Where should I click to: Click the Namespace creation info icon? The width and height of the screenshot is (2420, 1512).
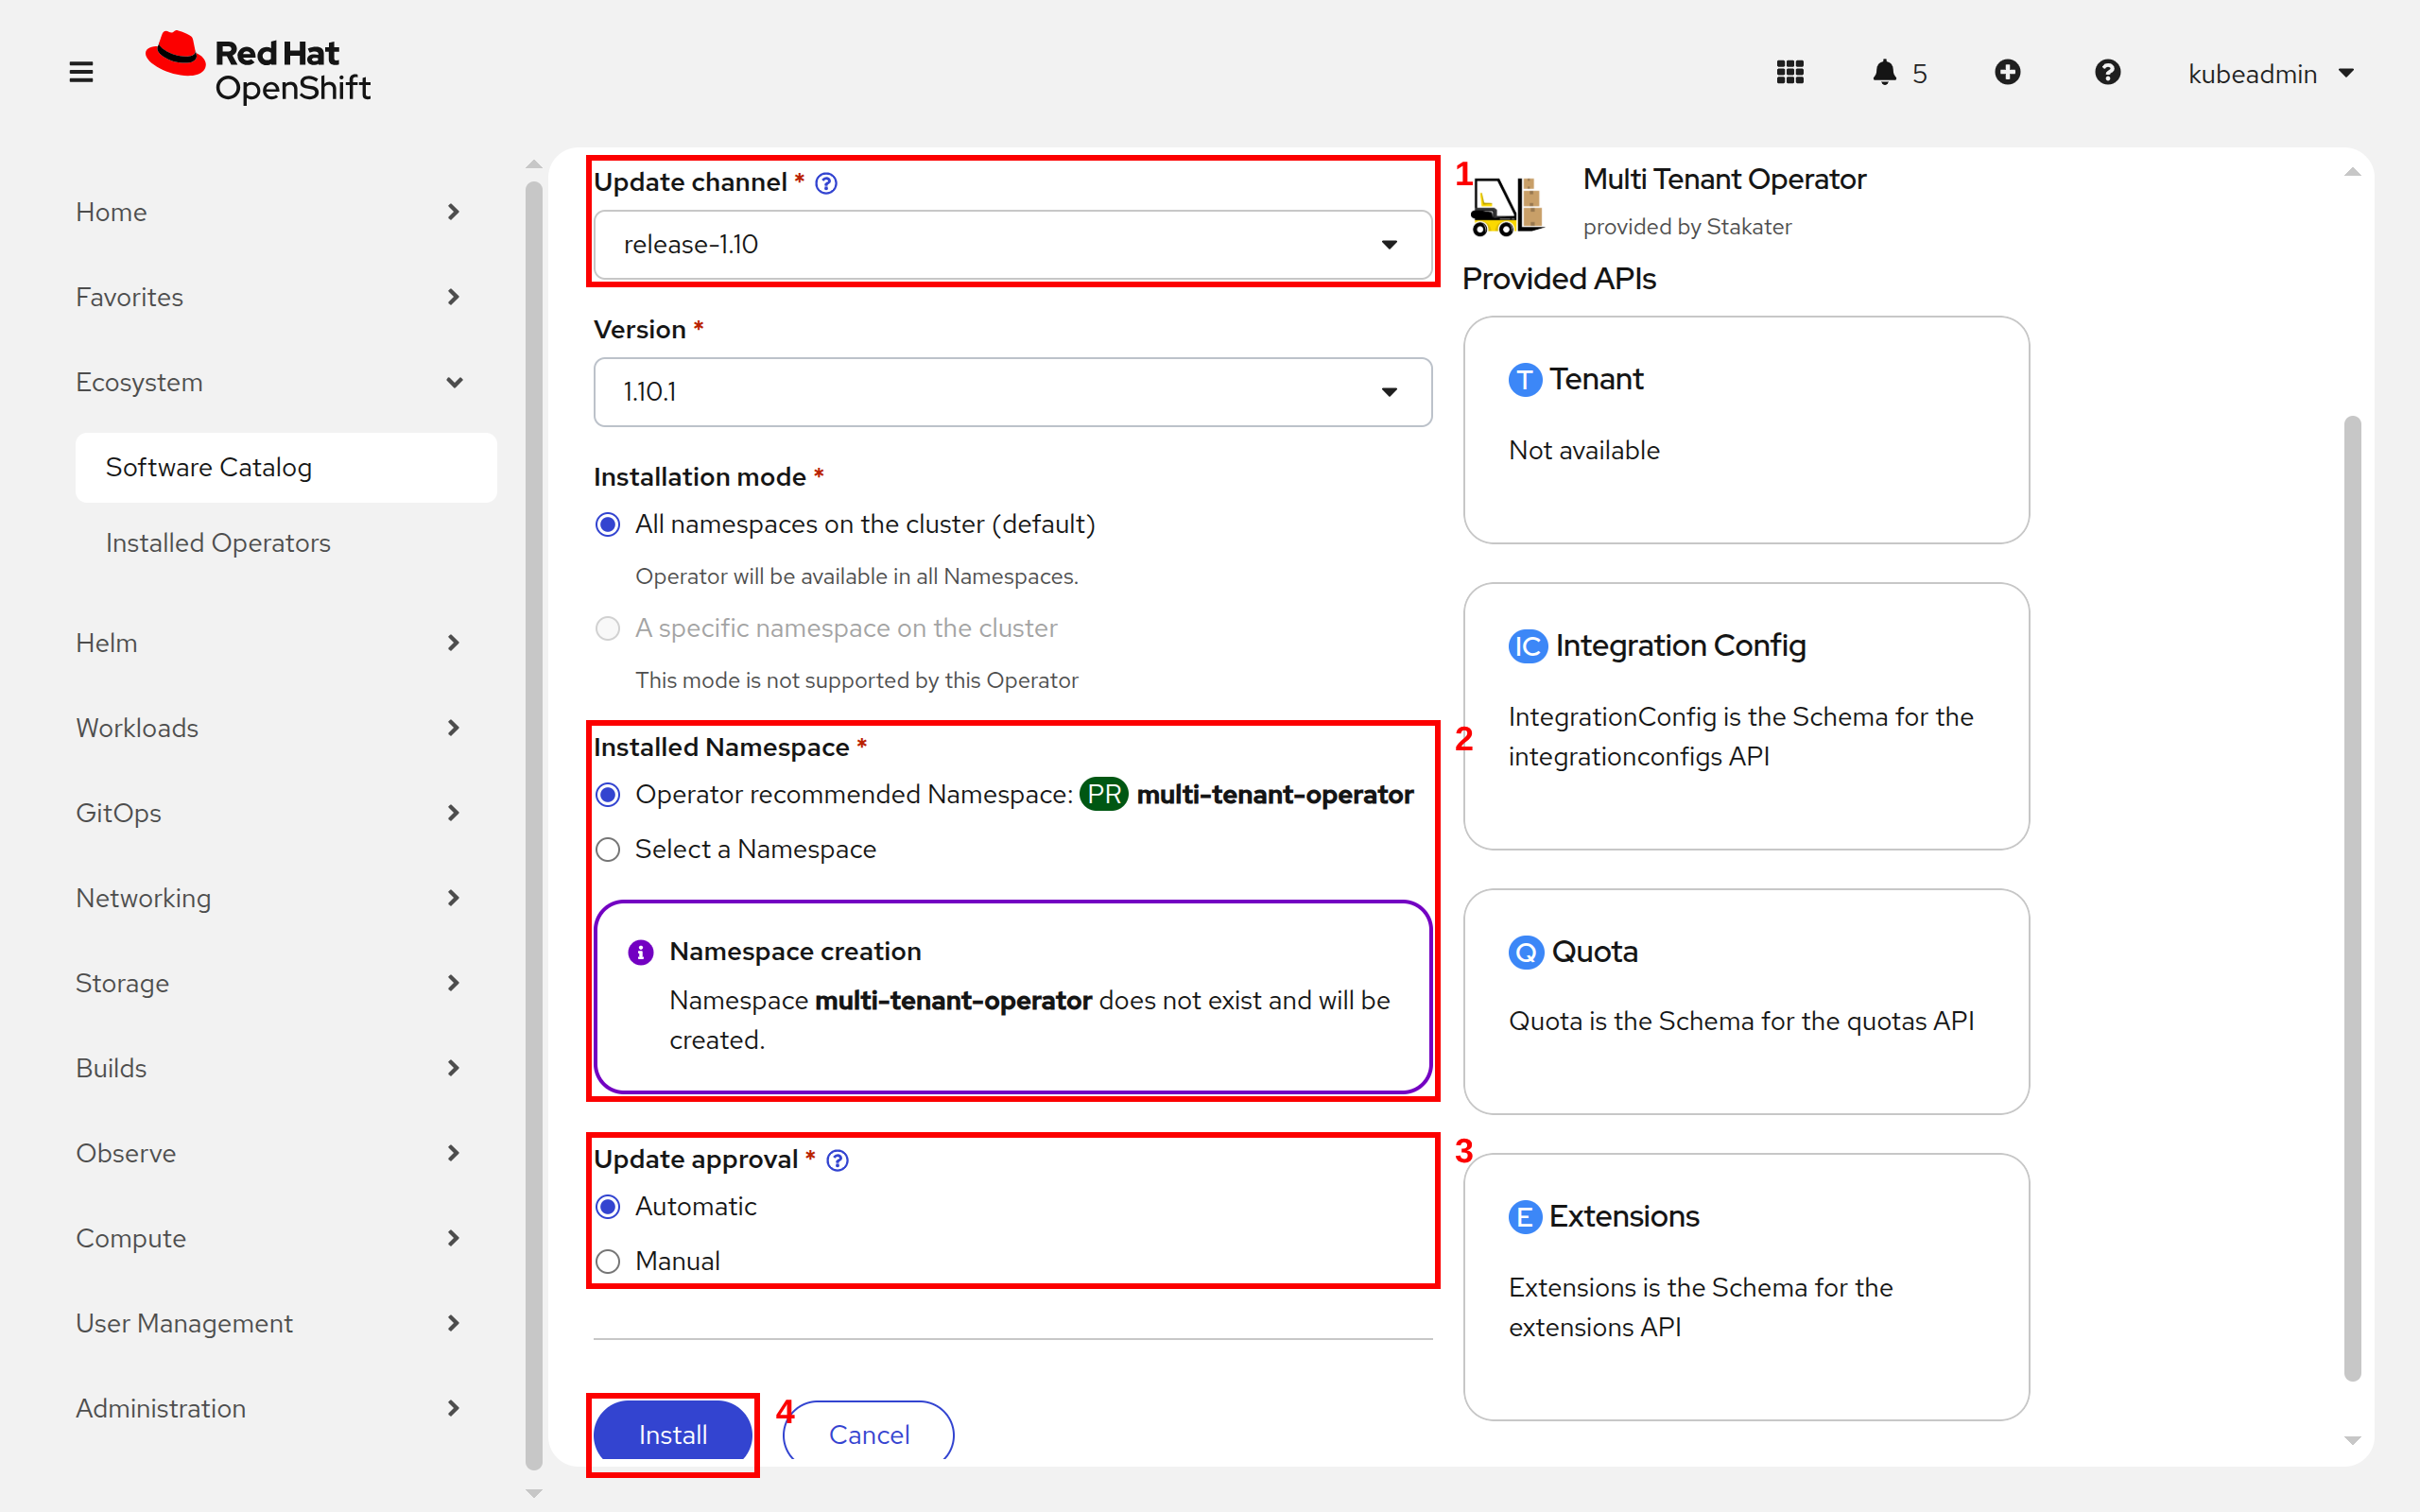[x=640, y=952]
